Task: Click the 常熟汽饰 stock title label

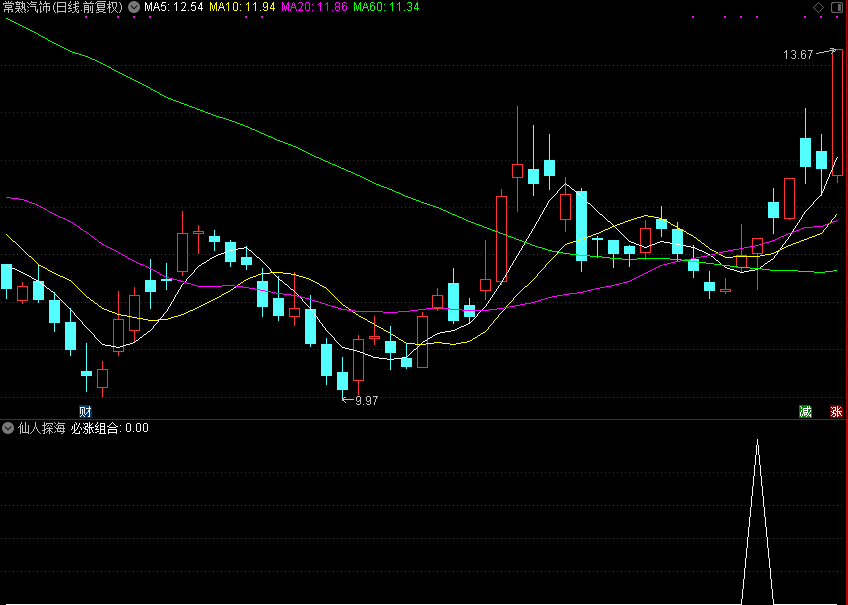Action: click(x=62, y=7)
